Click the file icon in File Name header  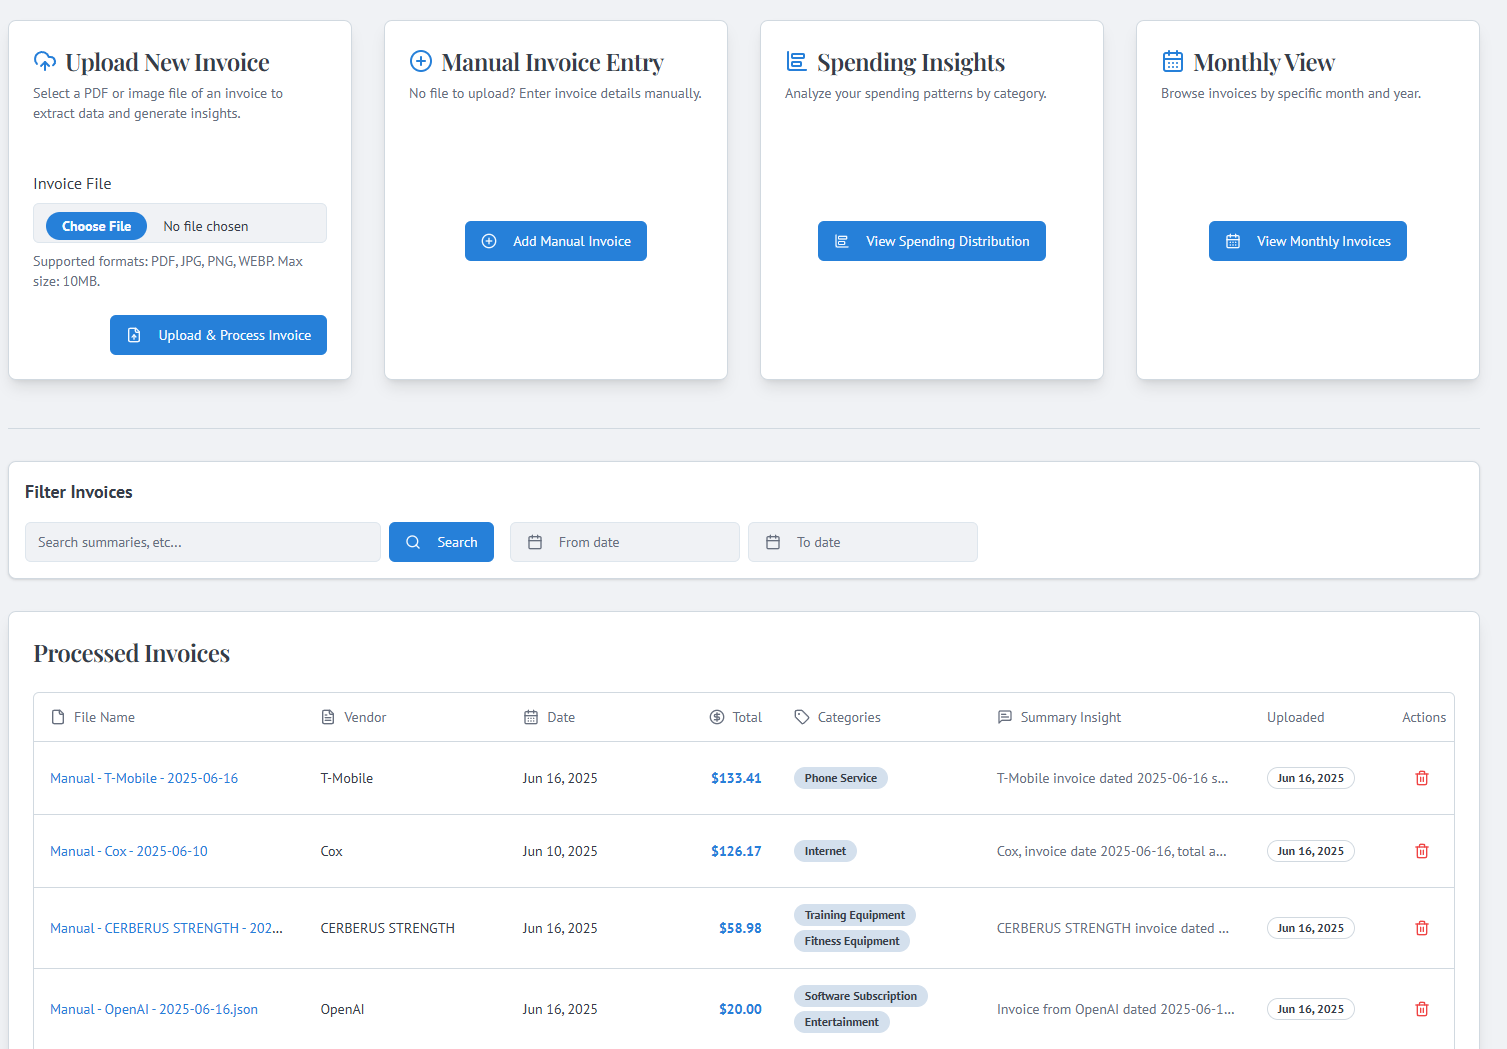click(58, 717)
